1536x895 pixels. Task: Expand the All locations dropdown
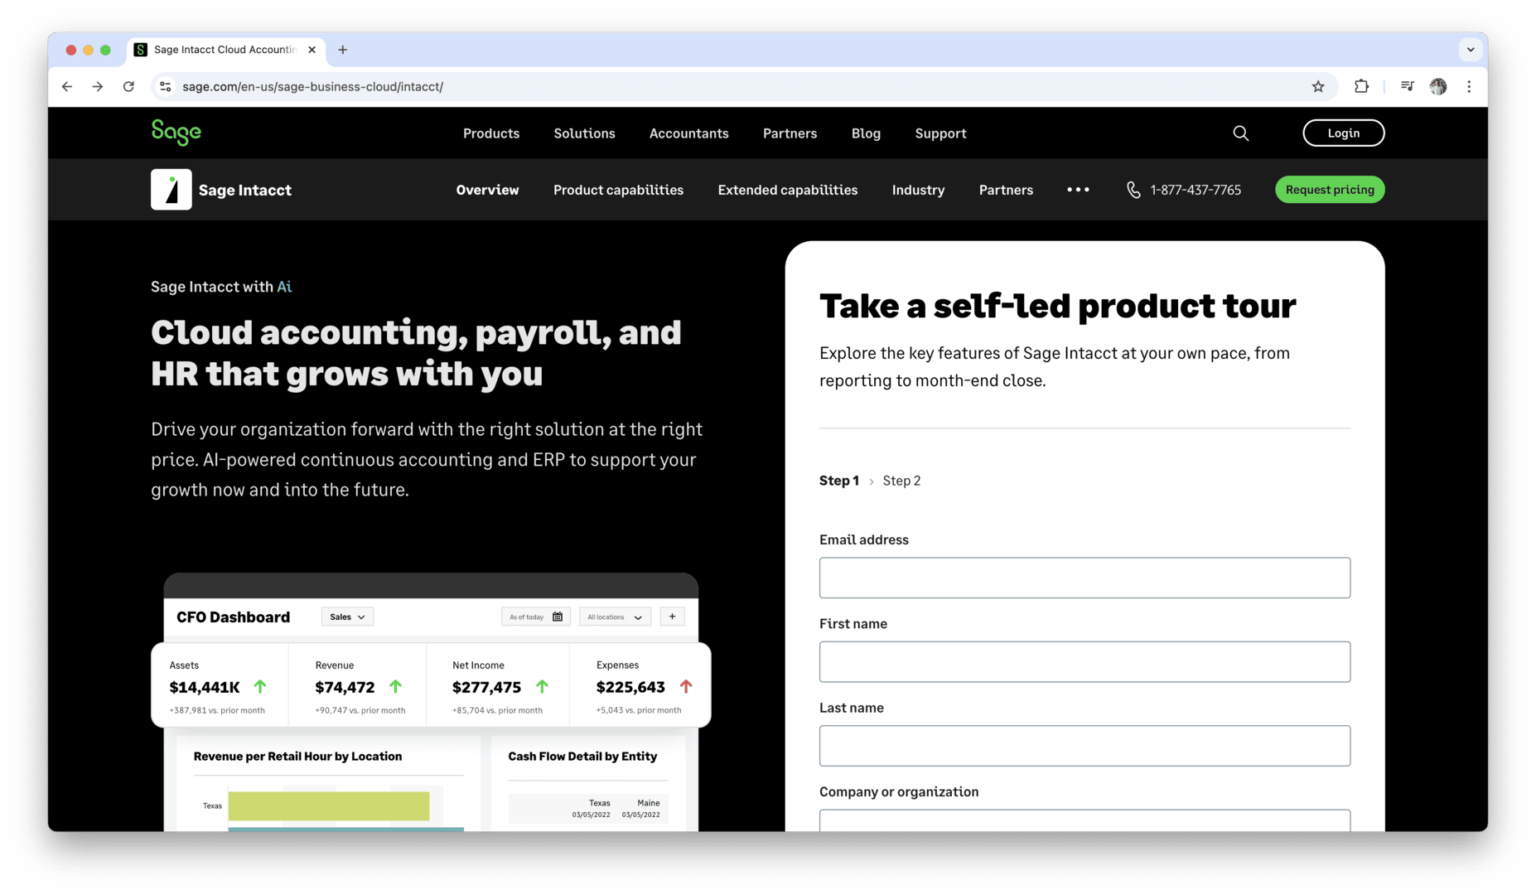614,616
